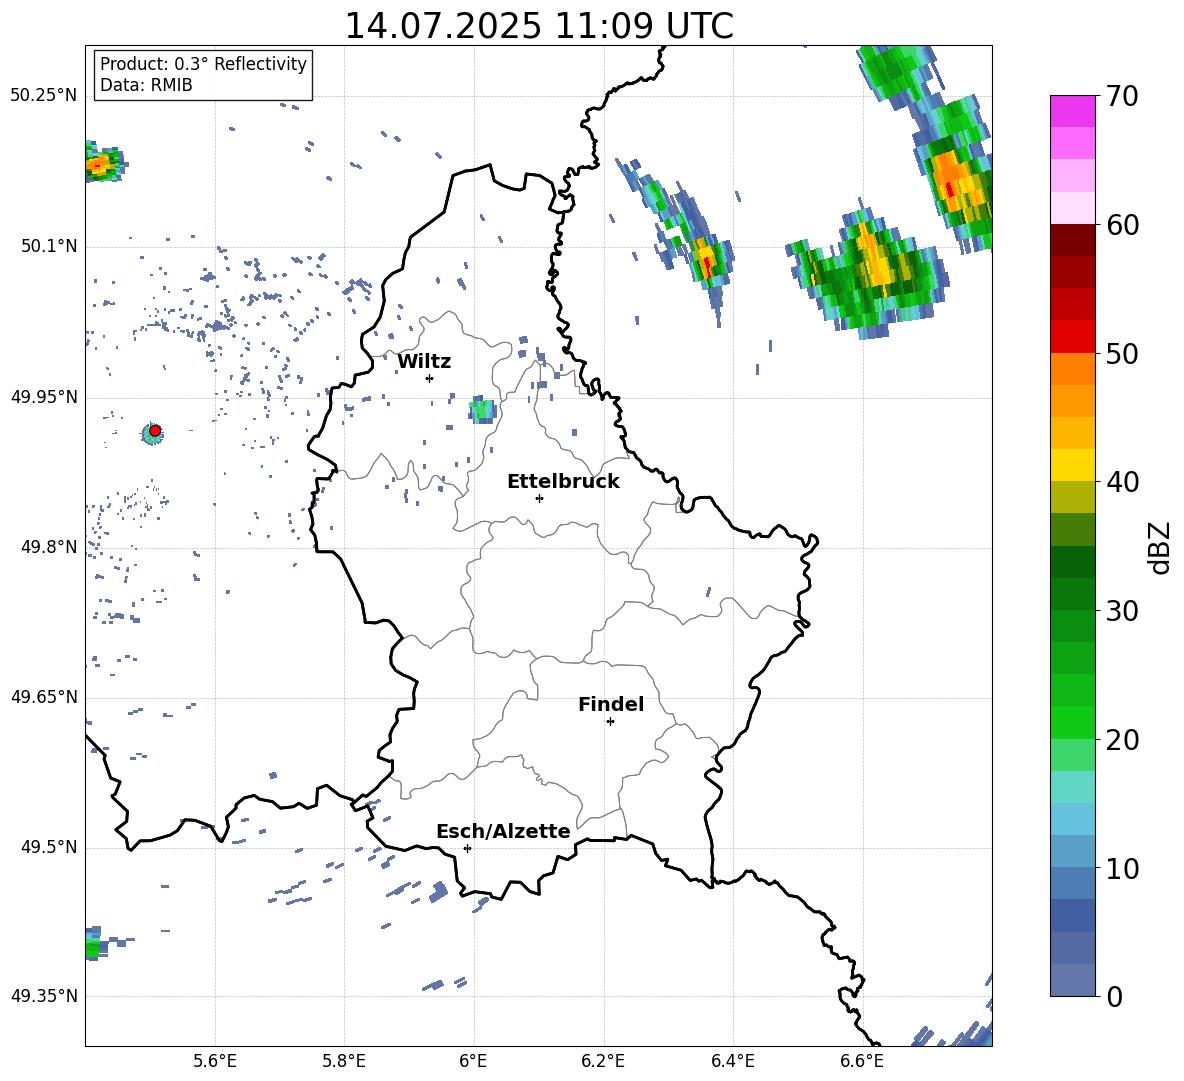Image resolution: width=1184 pixels, height=1081 pixels.
Task: Click the Findel cross marker
Action: 610,722
